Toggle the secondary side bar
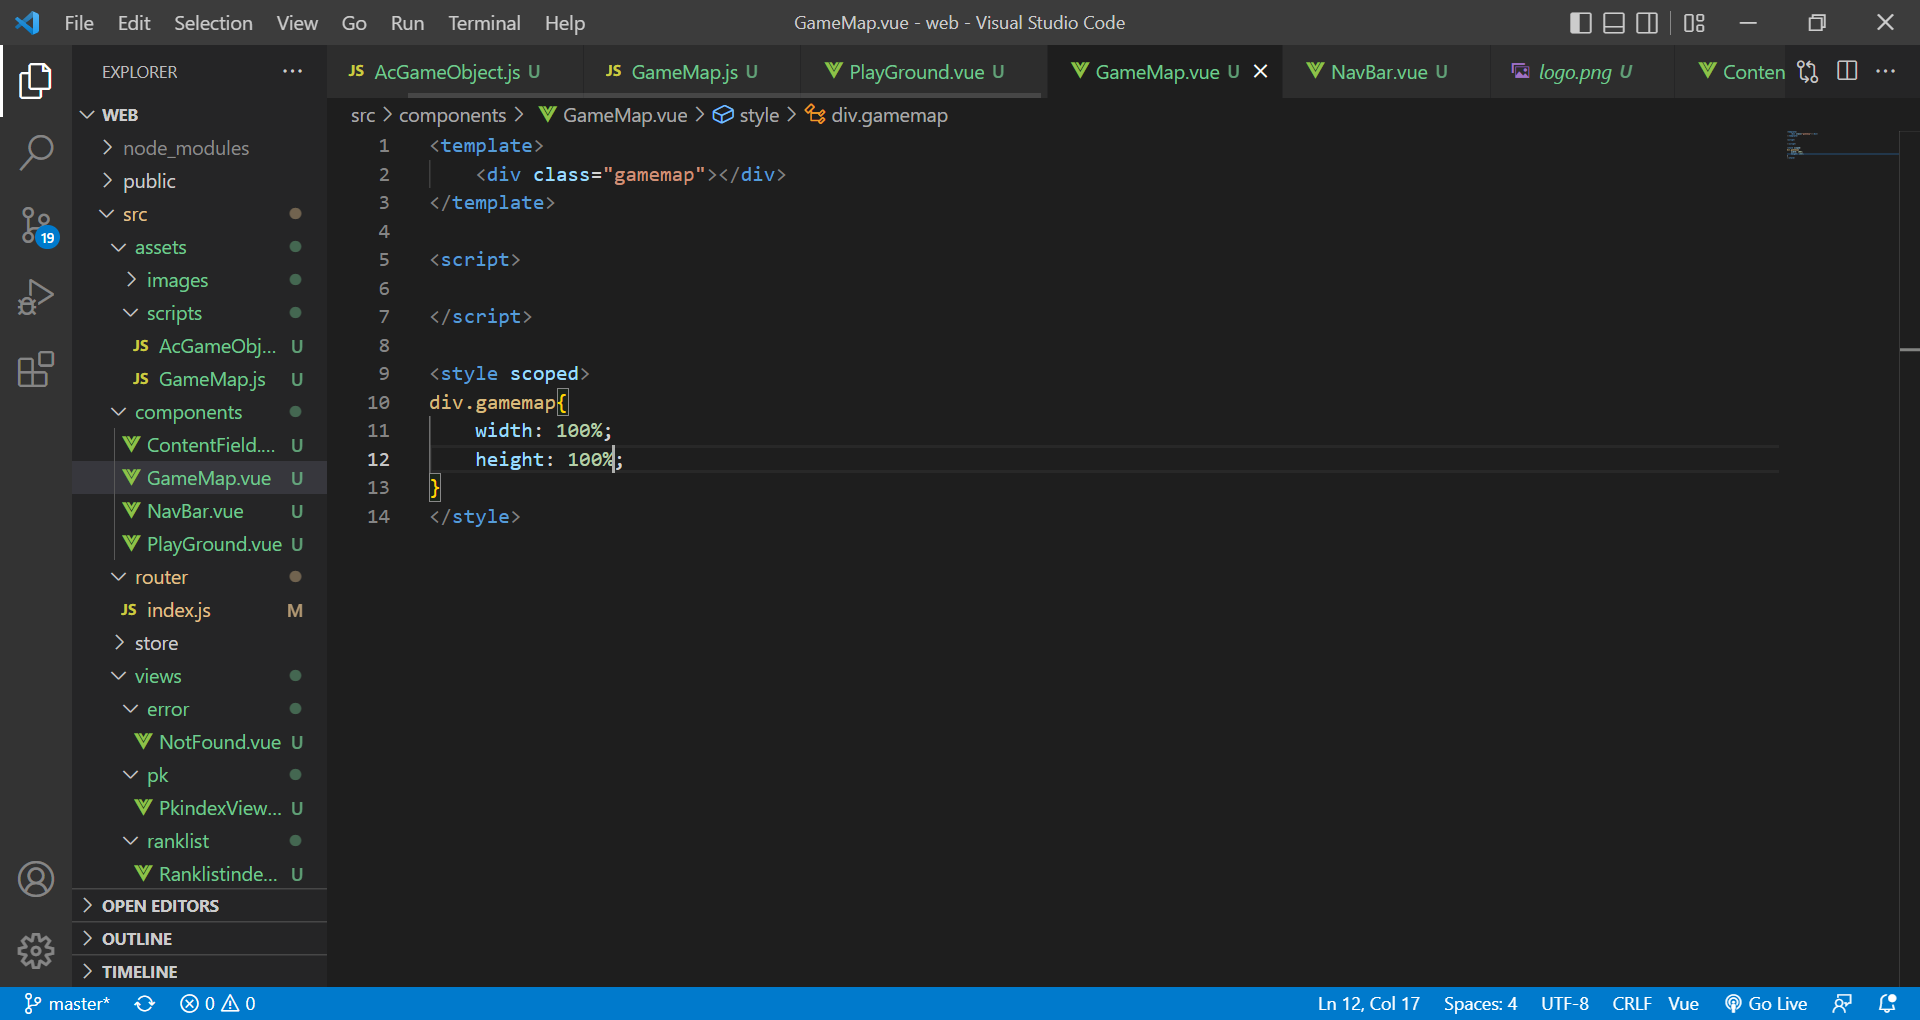Screen dimensions: 1920x1020 click(1647, 23)
